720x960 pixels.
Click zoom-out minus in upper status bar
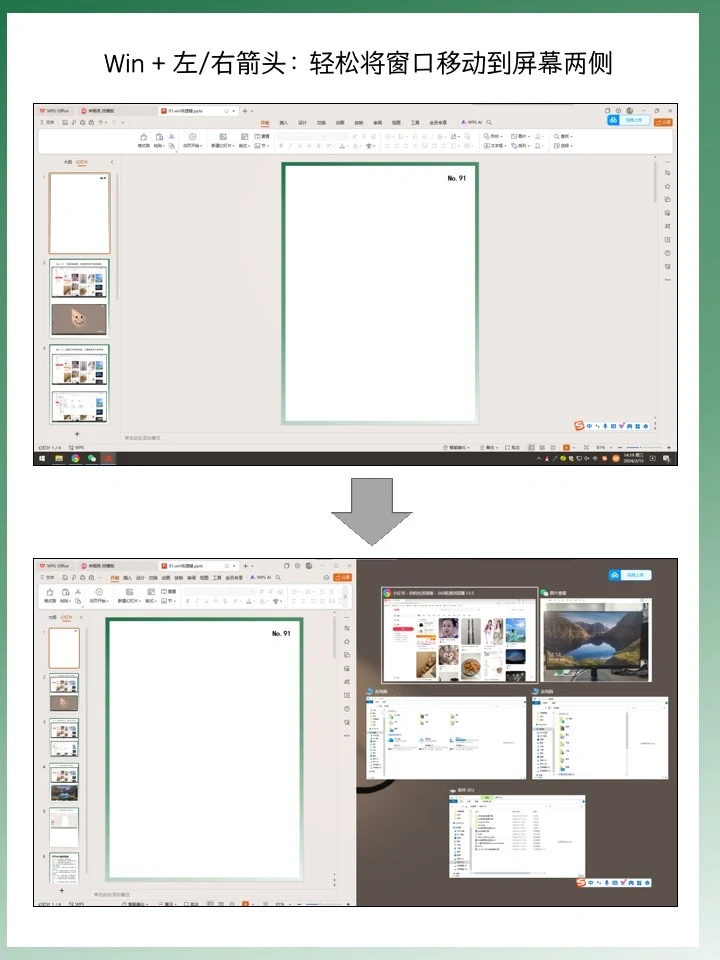(x=620, y=448)
